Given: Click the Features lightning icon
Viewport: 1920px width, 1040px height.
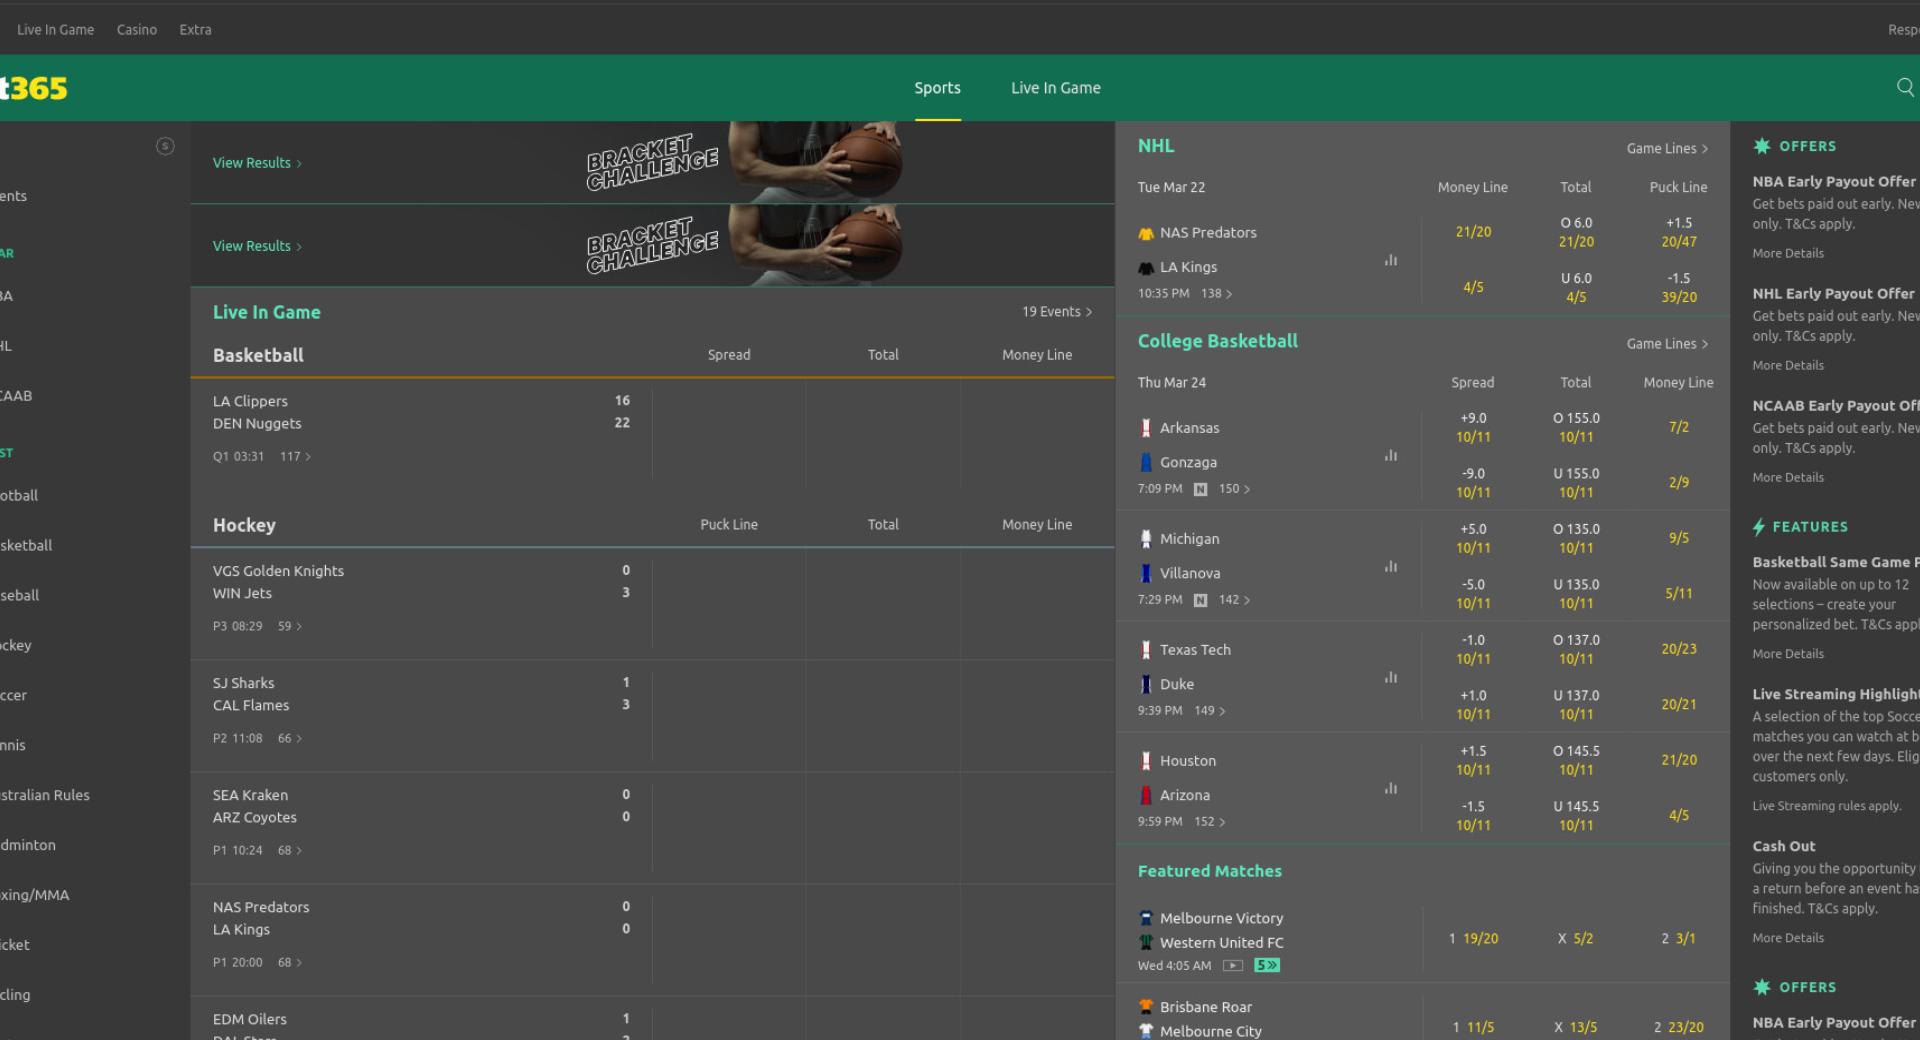Looking at the screenshot, I should click(x=1759, y=527).
